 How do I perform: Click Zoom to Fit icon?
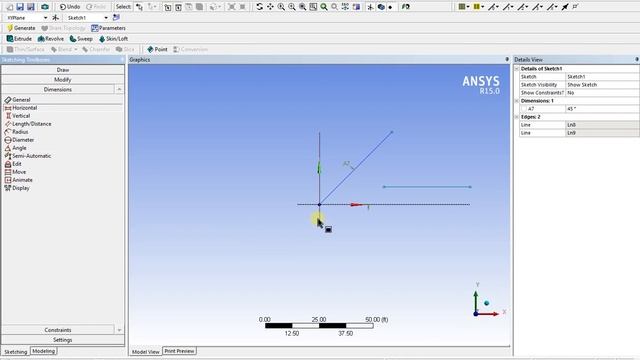[x=302, y=7]
